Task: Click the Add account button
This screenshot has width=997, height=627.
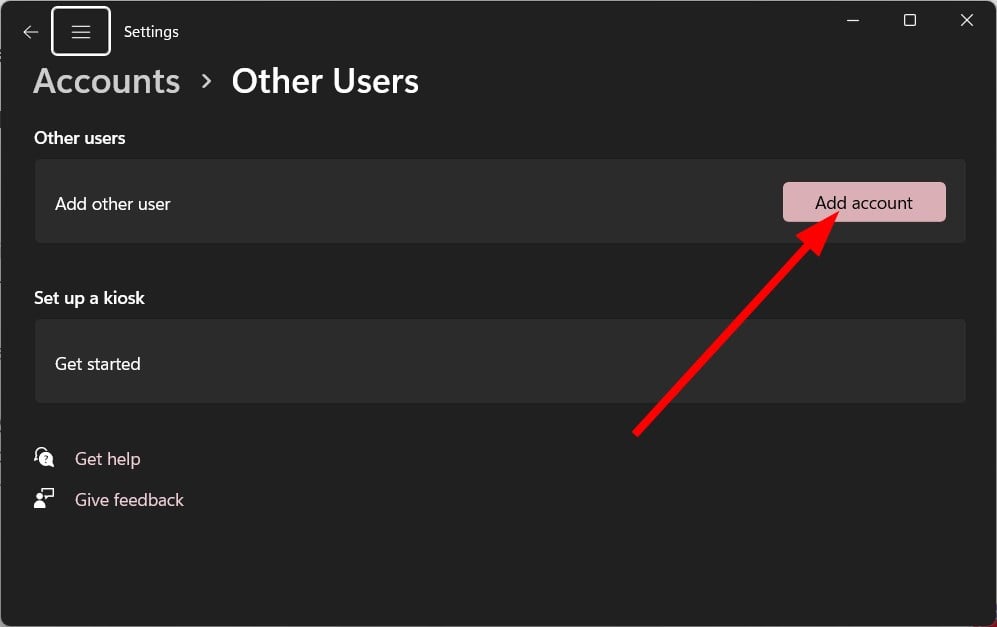Action: pos(864,202)
